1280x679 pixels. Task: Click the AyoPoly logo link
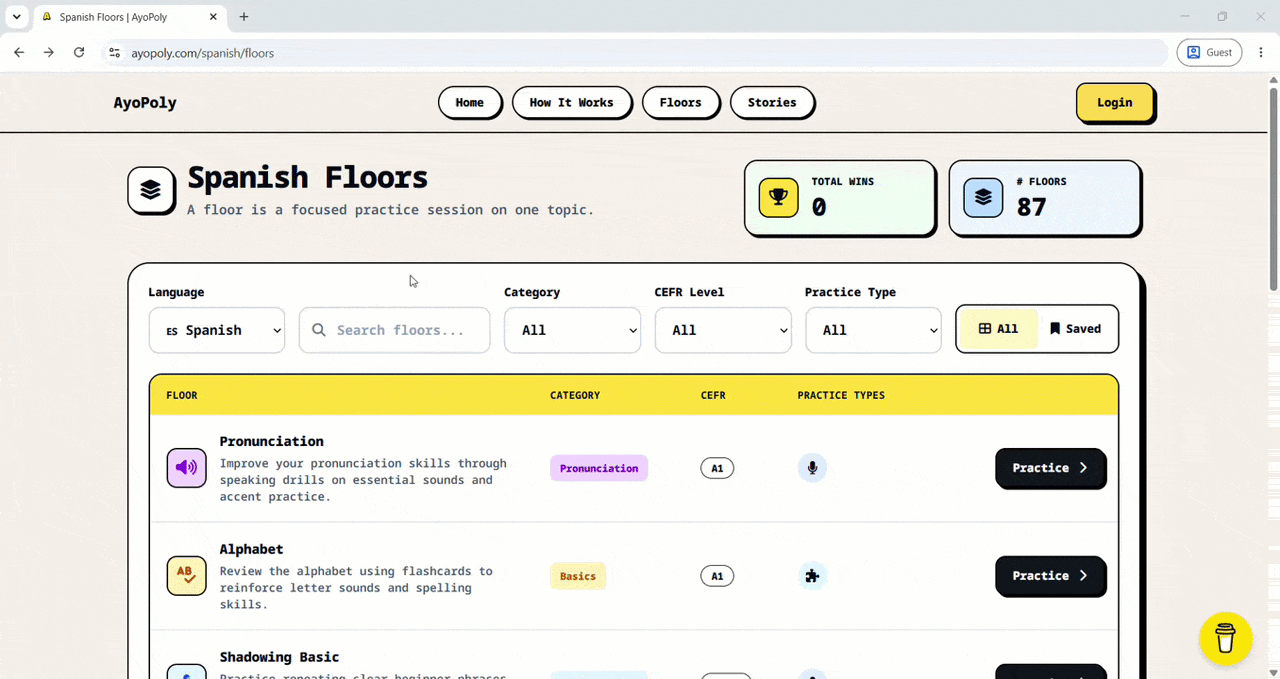pos(145,102)
